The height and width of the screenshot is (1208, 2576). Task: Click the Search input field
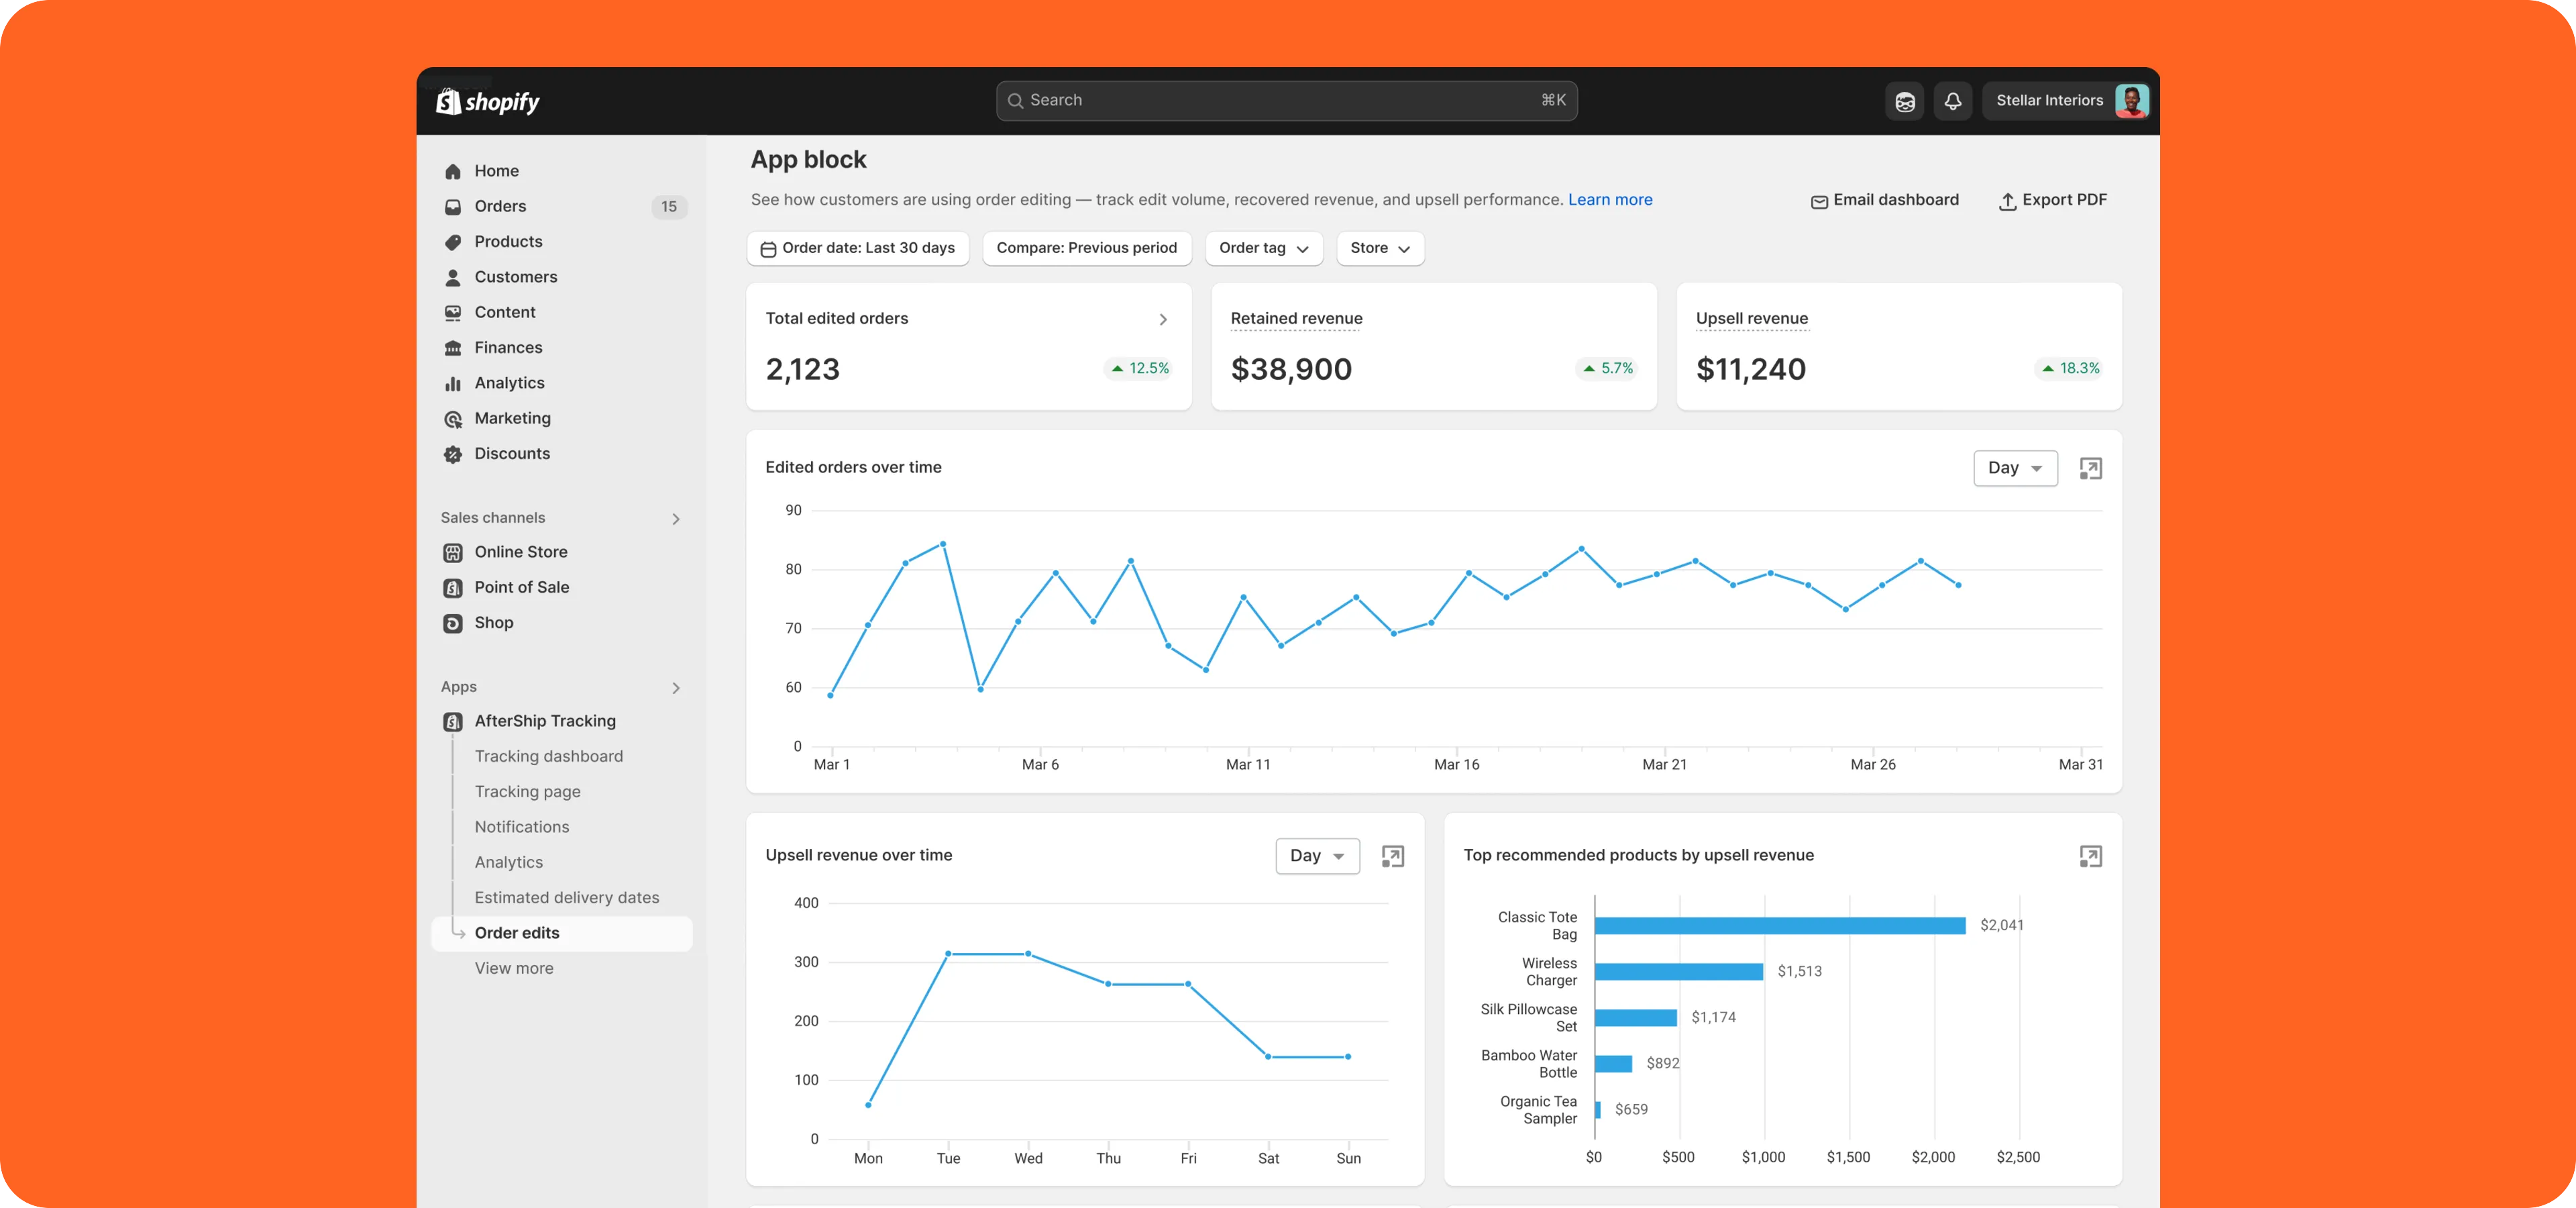coord(1286,101)
